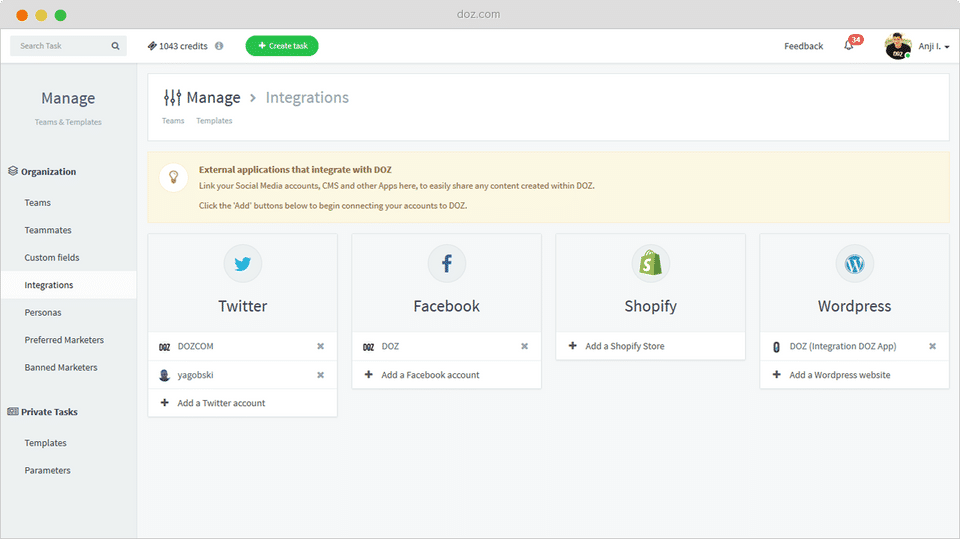The image size is (960, 539).
Task: Click the credits info icon
Action: tap(219, 46)
